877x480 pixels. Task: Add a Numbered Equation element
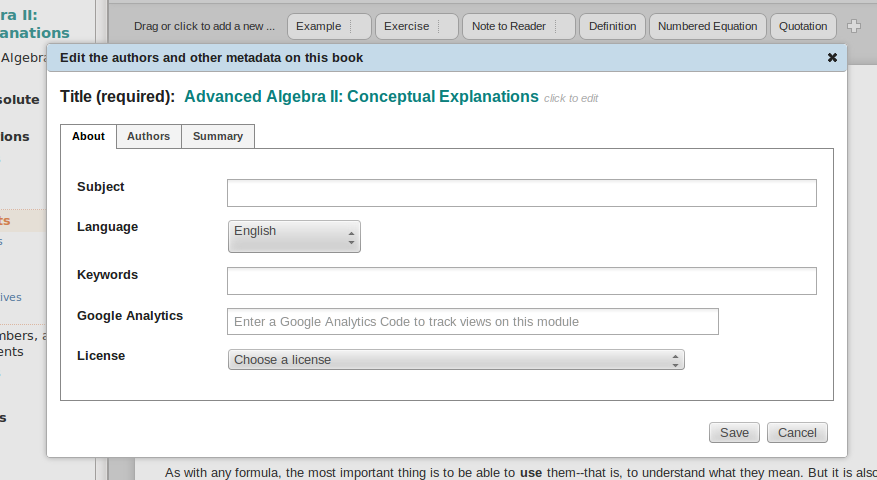709,26
